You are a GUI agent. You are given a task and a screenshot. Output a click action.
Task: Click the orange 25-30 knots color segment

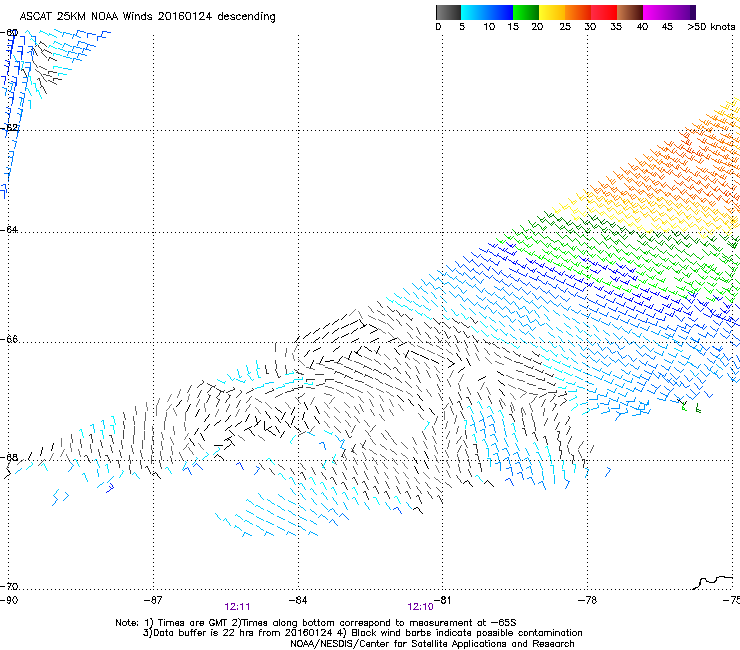[578, 12]
